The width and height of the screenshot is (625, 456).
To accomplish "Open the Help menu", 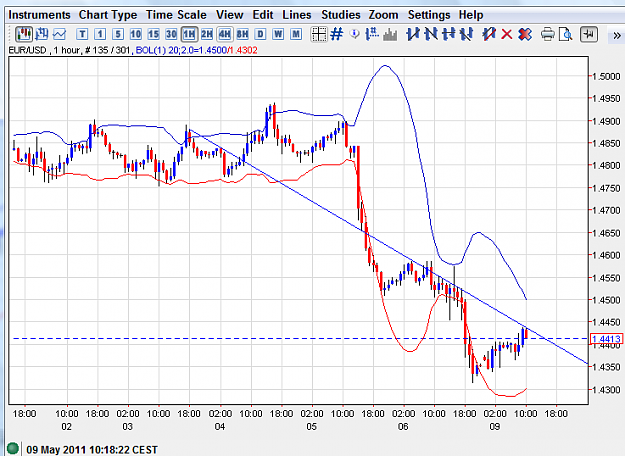I will tap(471, 15).
